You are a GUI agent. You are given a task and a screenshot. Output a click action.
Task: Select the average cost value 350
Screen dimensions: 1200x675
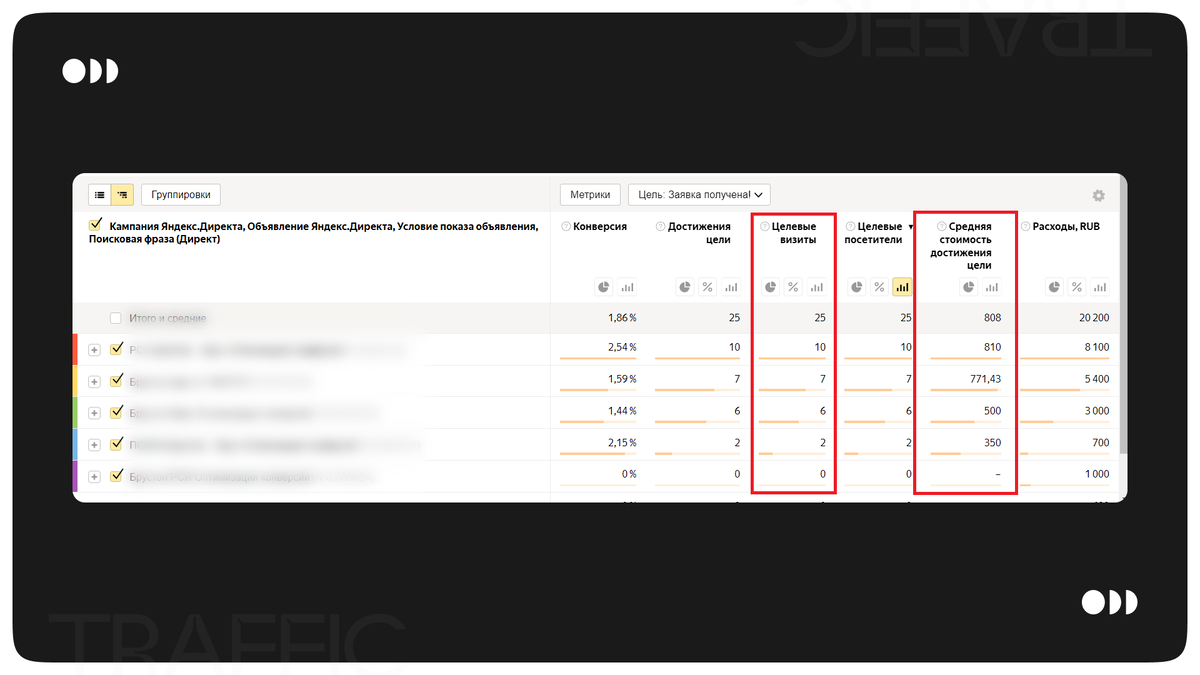pyautogui.click(x=992, y=442)
